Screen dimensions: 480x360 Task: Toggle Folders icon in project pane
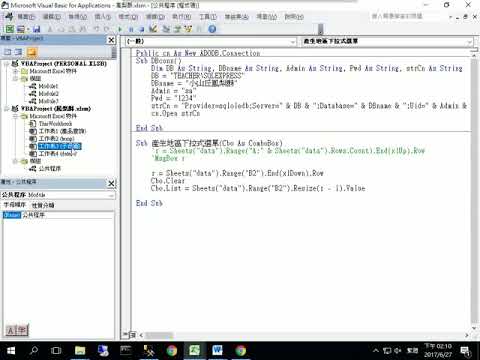pyautogui.click(x=32, y=52)
